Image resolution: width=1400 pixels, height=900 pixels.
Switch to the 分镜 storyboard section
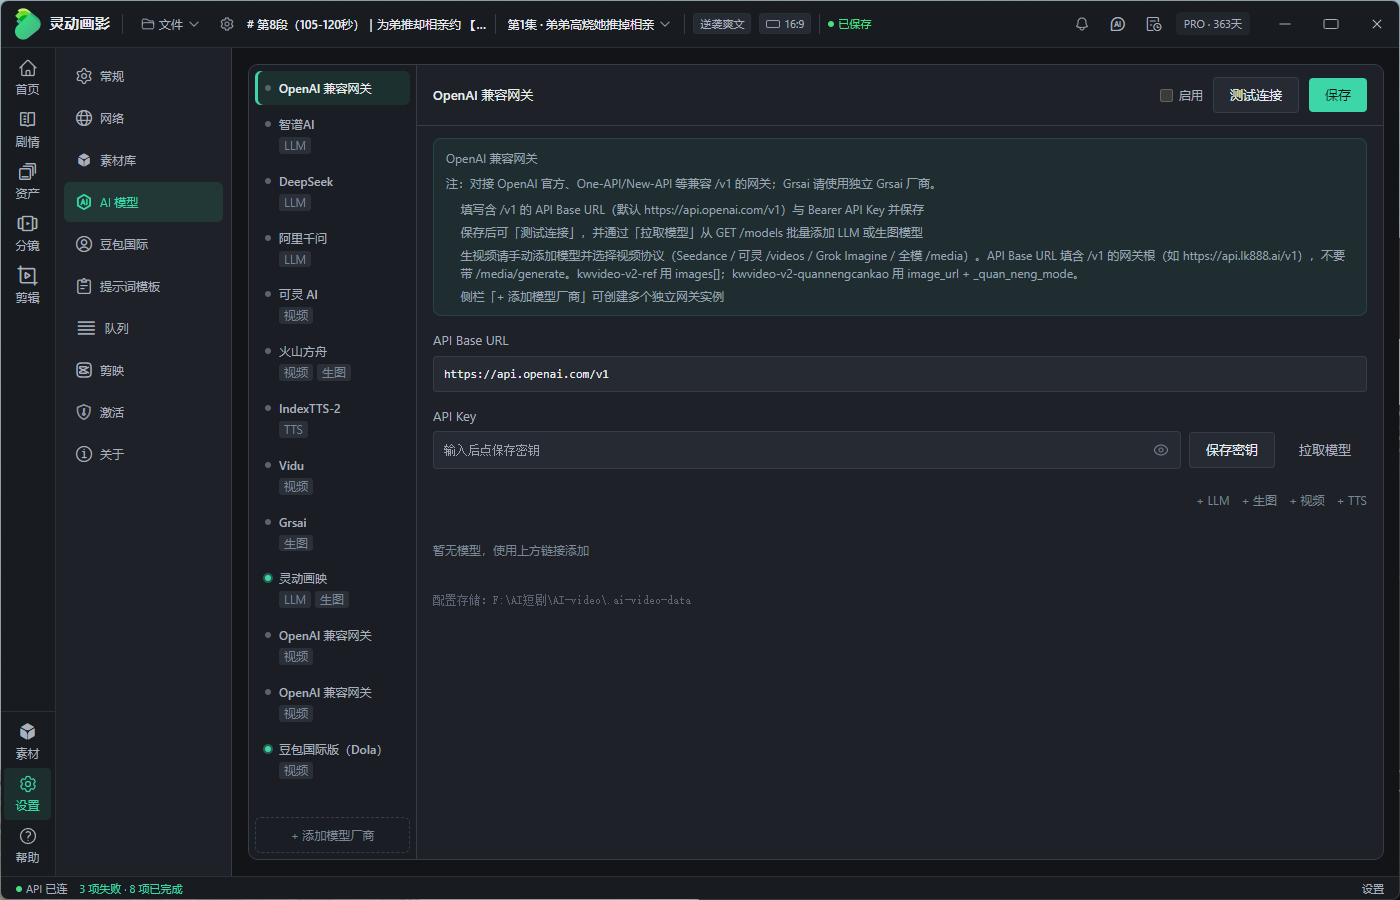click(27, 233)
